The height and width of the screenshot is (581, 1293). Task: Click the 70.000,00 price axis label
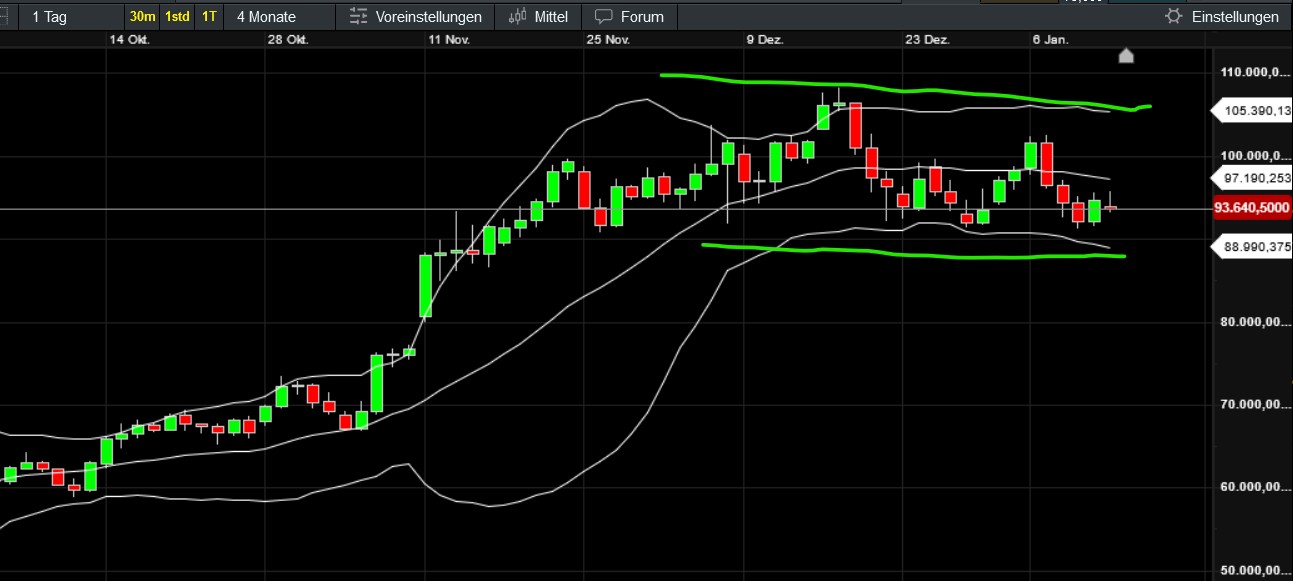(1257, 404)
